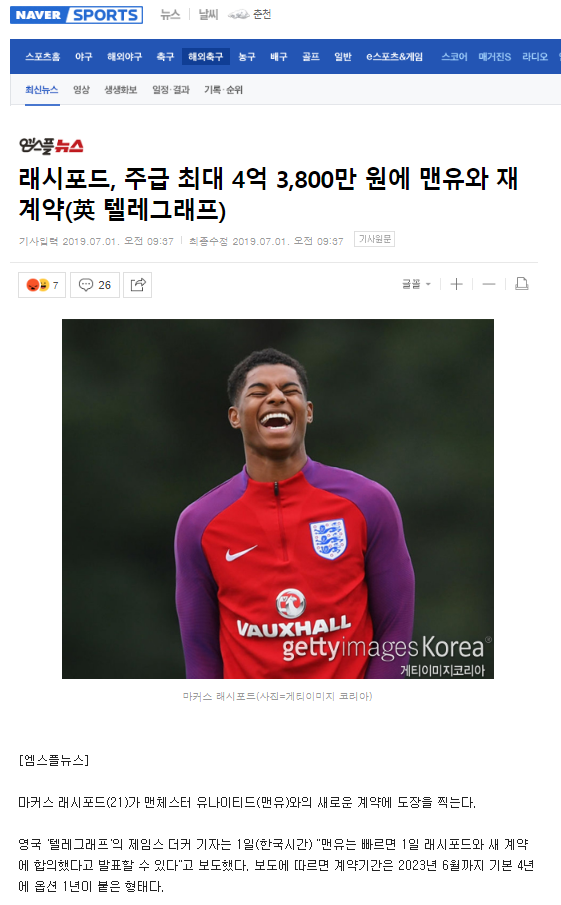
Task: Open the emoji reactions button
Action: click(x=42, y=285)
